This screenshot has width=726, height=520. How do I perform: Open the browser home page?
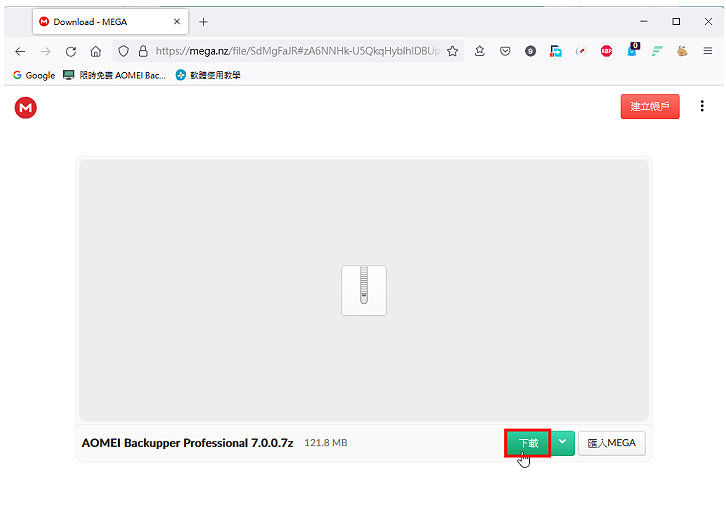point(96,51)
